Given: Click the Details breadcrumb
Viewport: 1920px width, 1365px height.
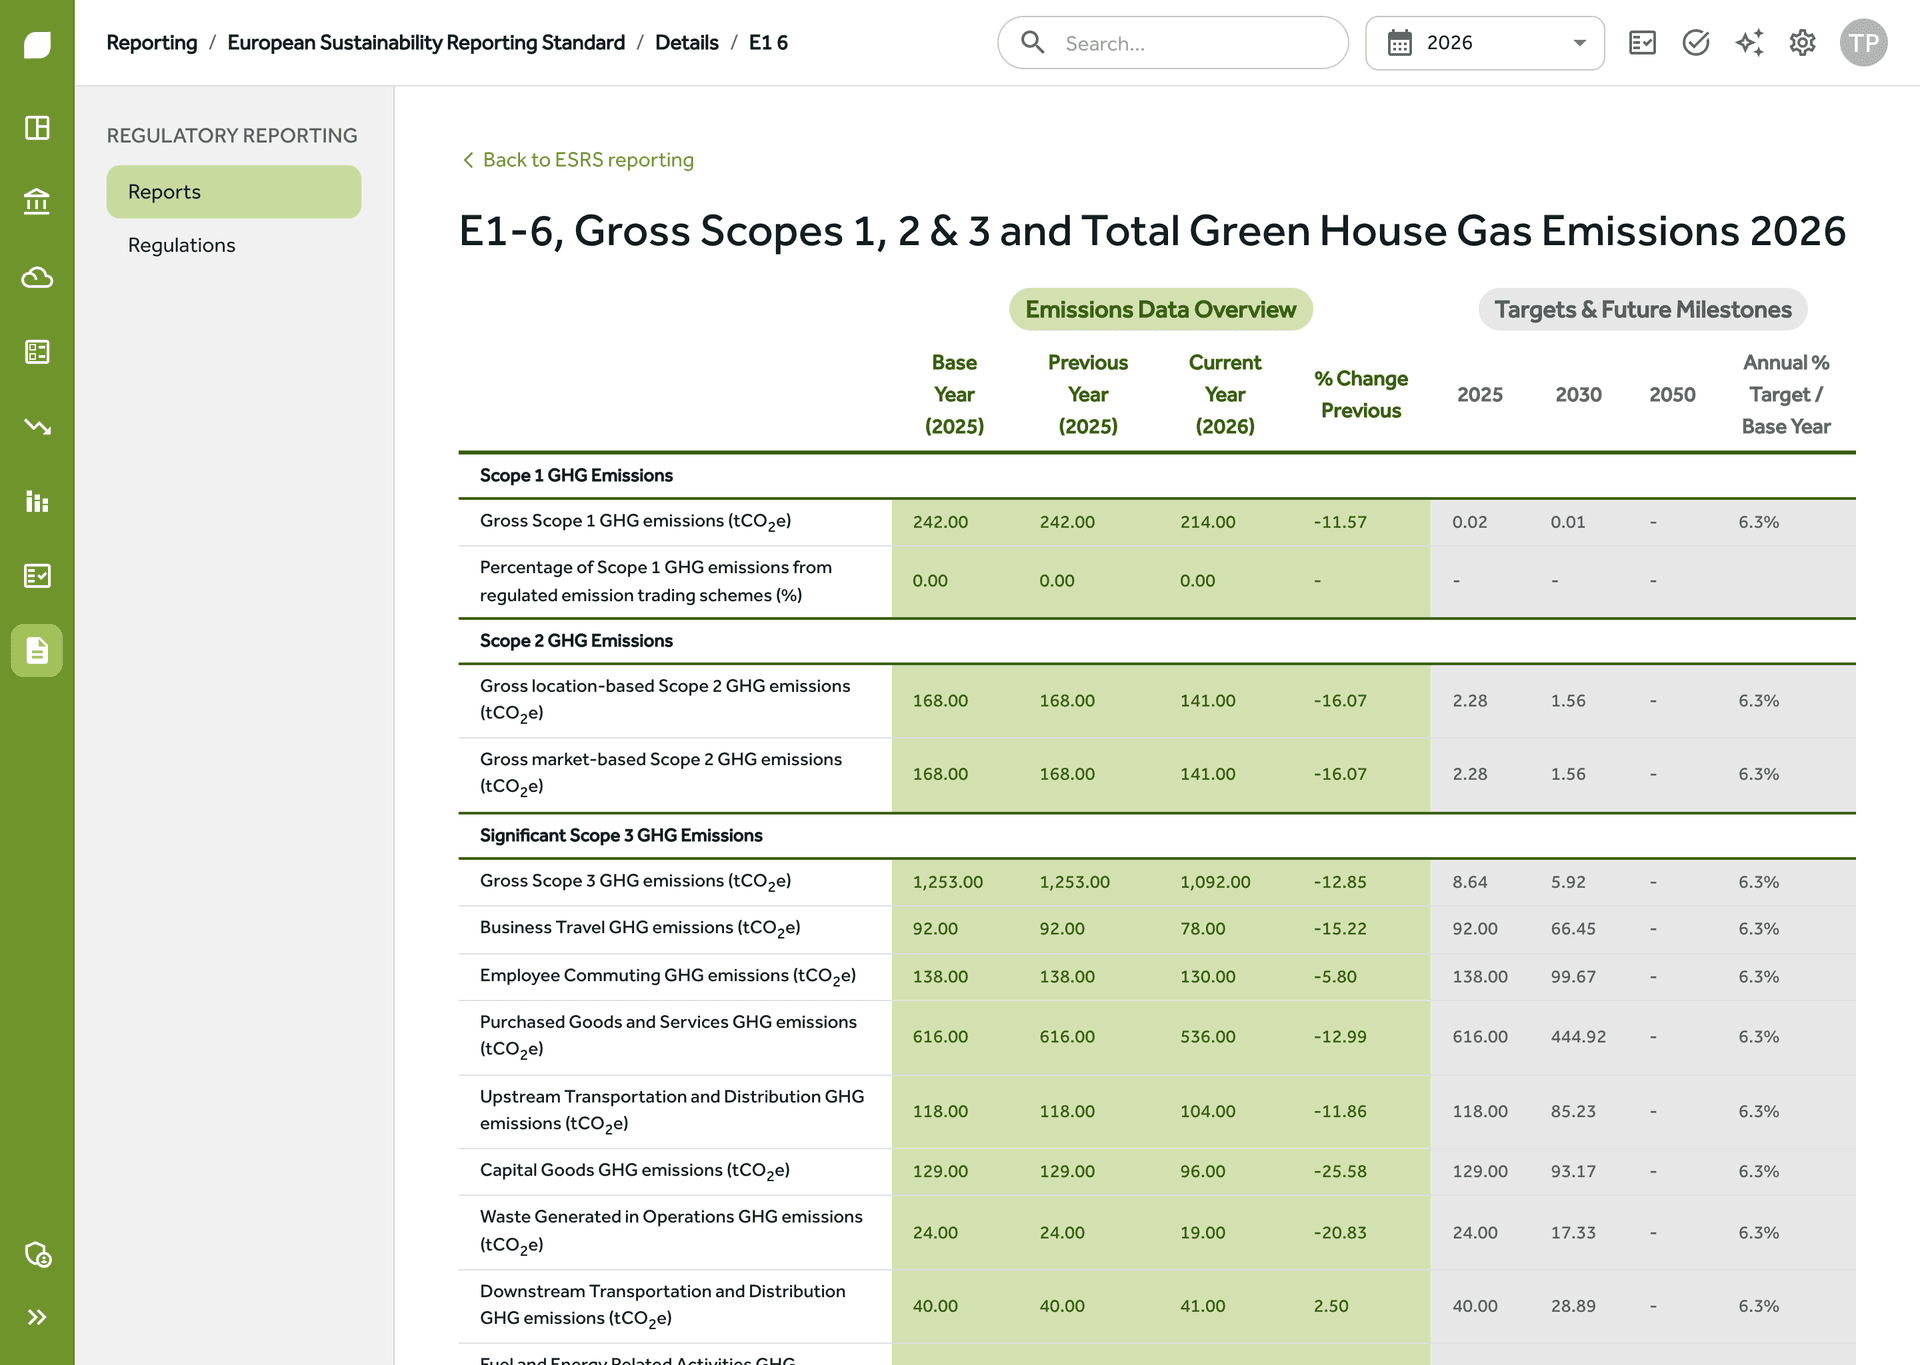Looking at the screenshot, I should coord(687,43).
